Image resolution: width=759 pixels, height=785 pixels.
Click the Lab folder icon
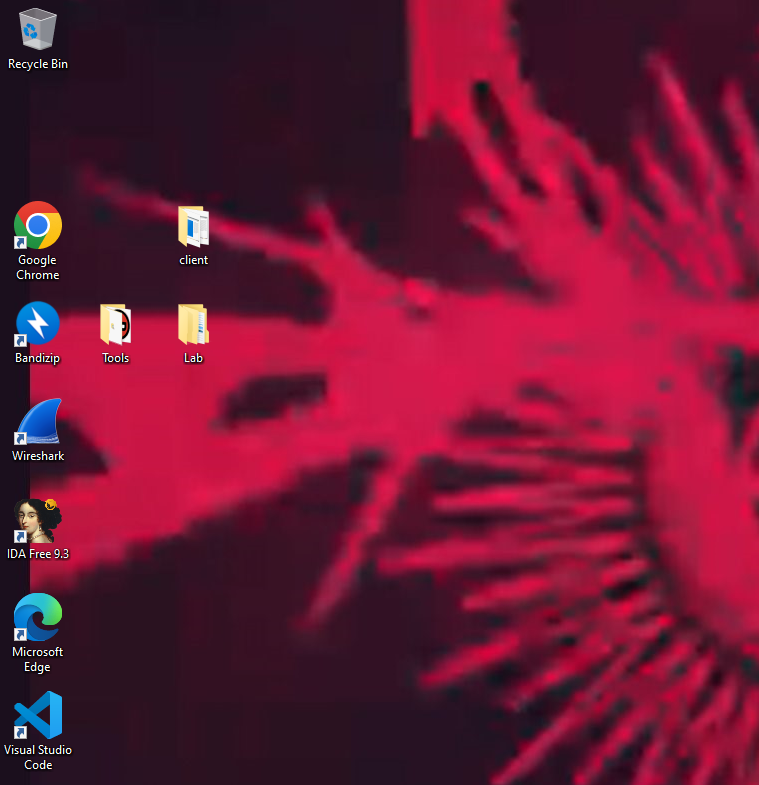(x=193, y=324)
